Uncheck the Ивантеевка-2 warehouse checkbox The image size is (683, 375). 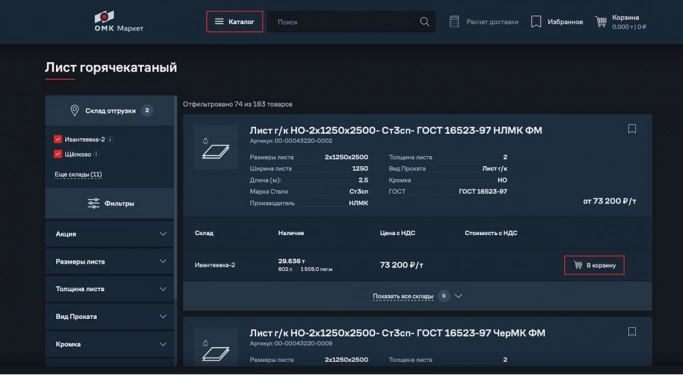coord(58,139)
